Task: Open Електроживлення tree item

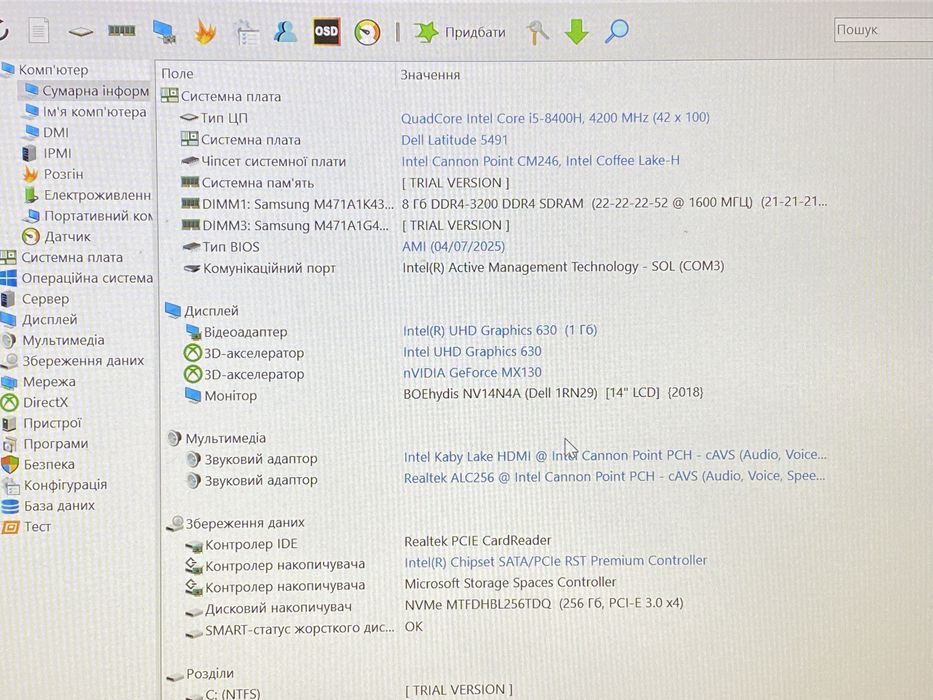Action: tap(87, 195)
